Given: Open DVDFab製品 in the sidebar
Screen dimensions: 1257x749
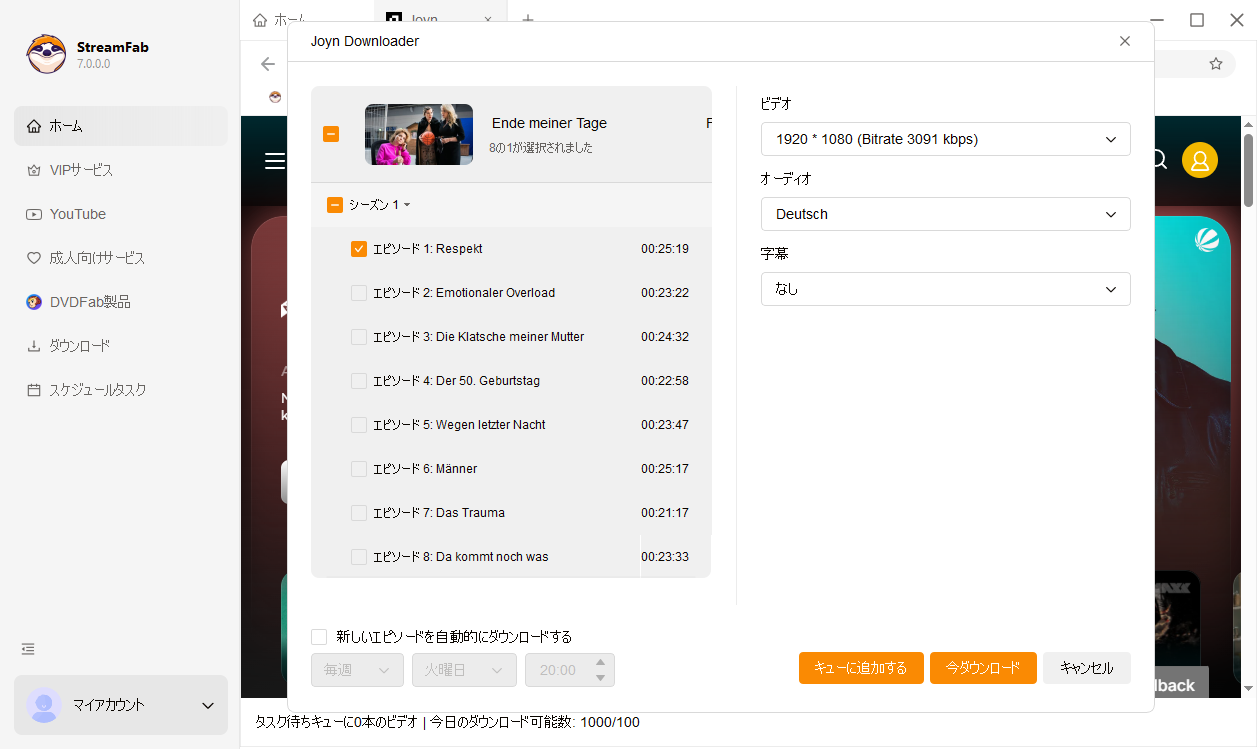Looking at the screenshot, I should (x=89, y=302).
